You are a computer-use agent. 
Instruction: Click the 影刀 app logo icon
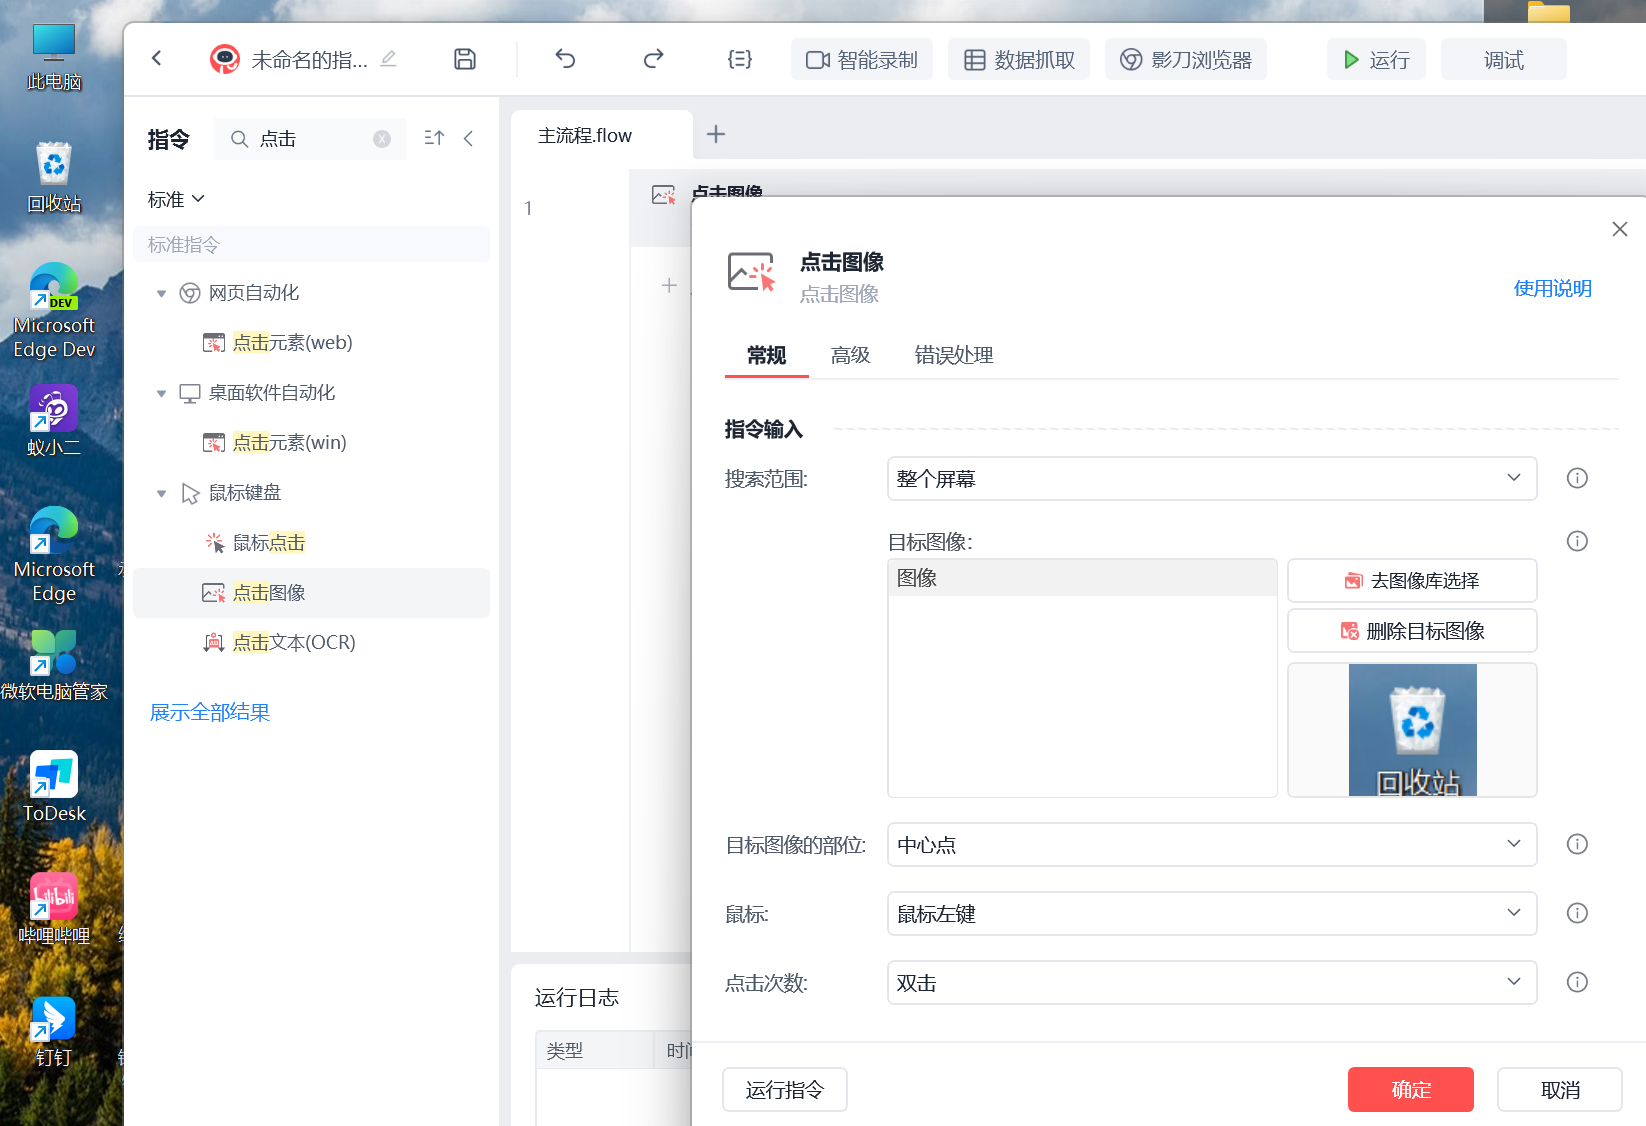click(225, 59)
